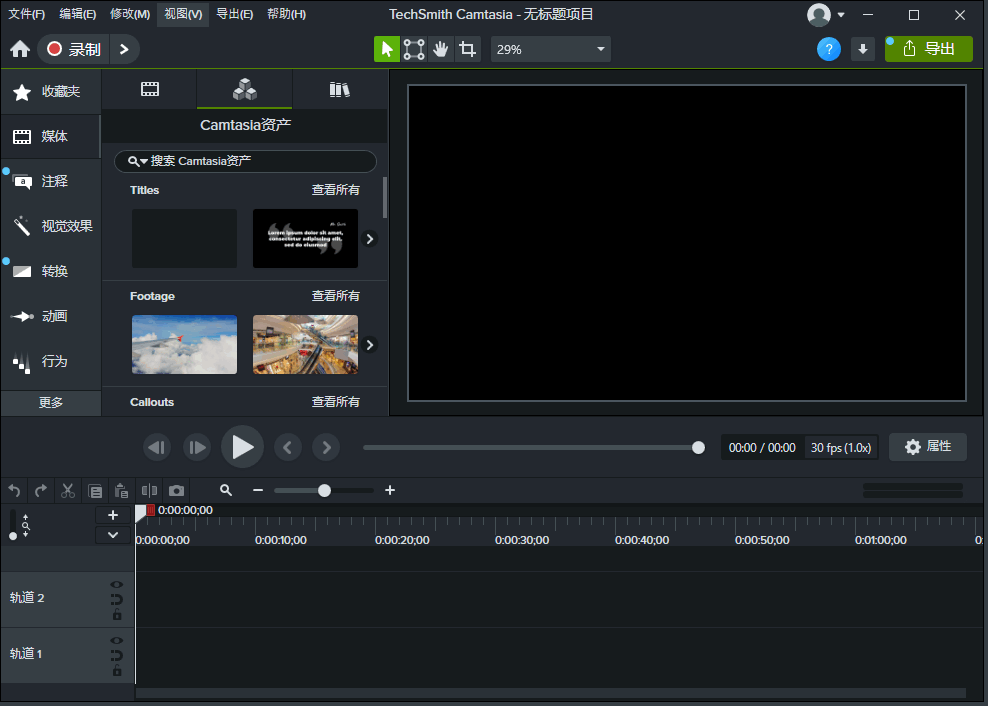Expand more Footage assets with right chevron
Image resolution: width=988 pixels, height=706 pixels.
(x=370, y=345)
